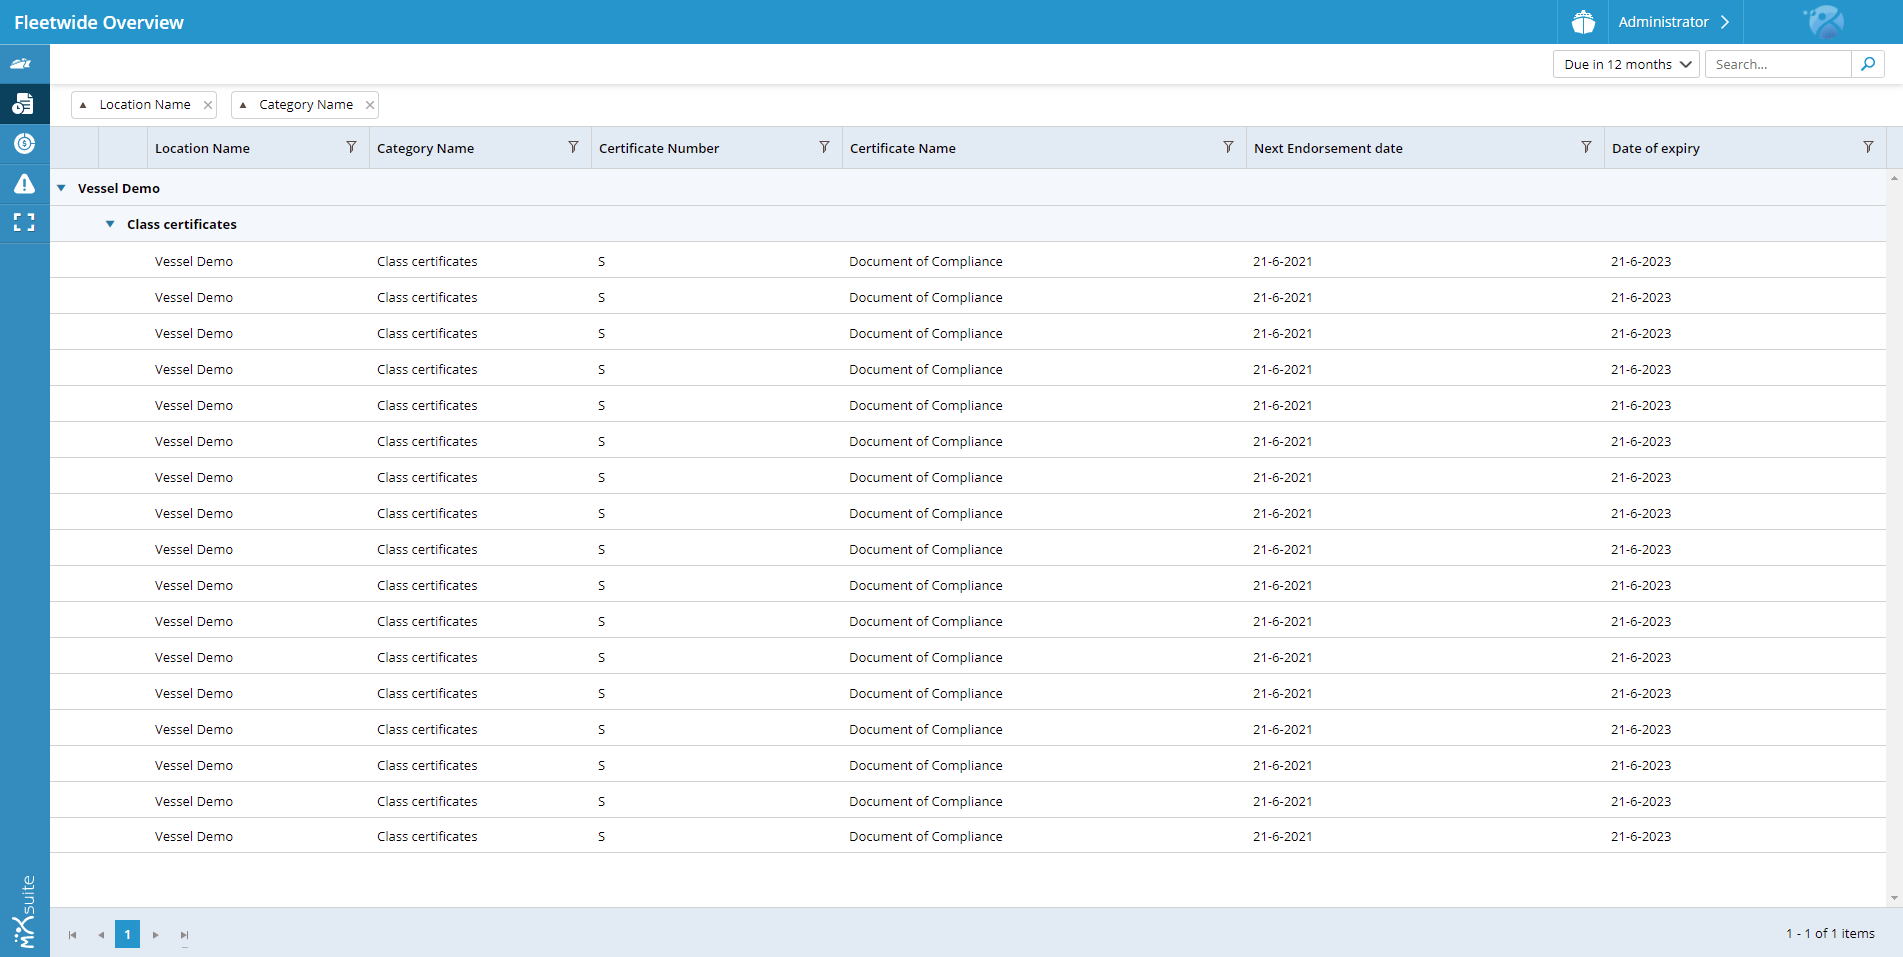Open filter for Certificate Number column
Viewport: 1903px width, 957px height.
824,148
